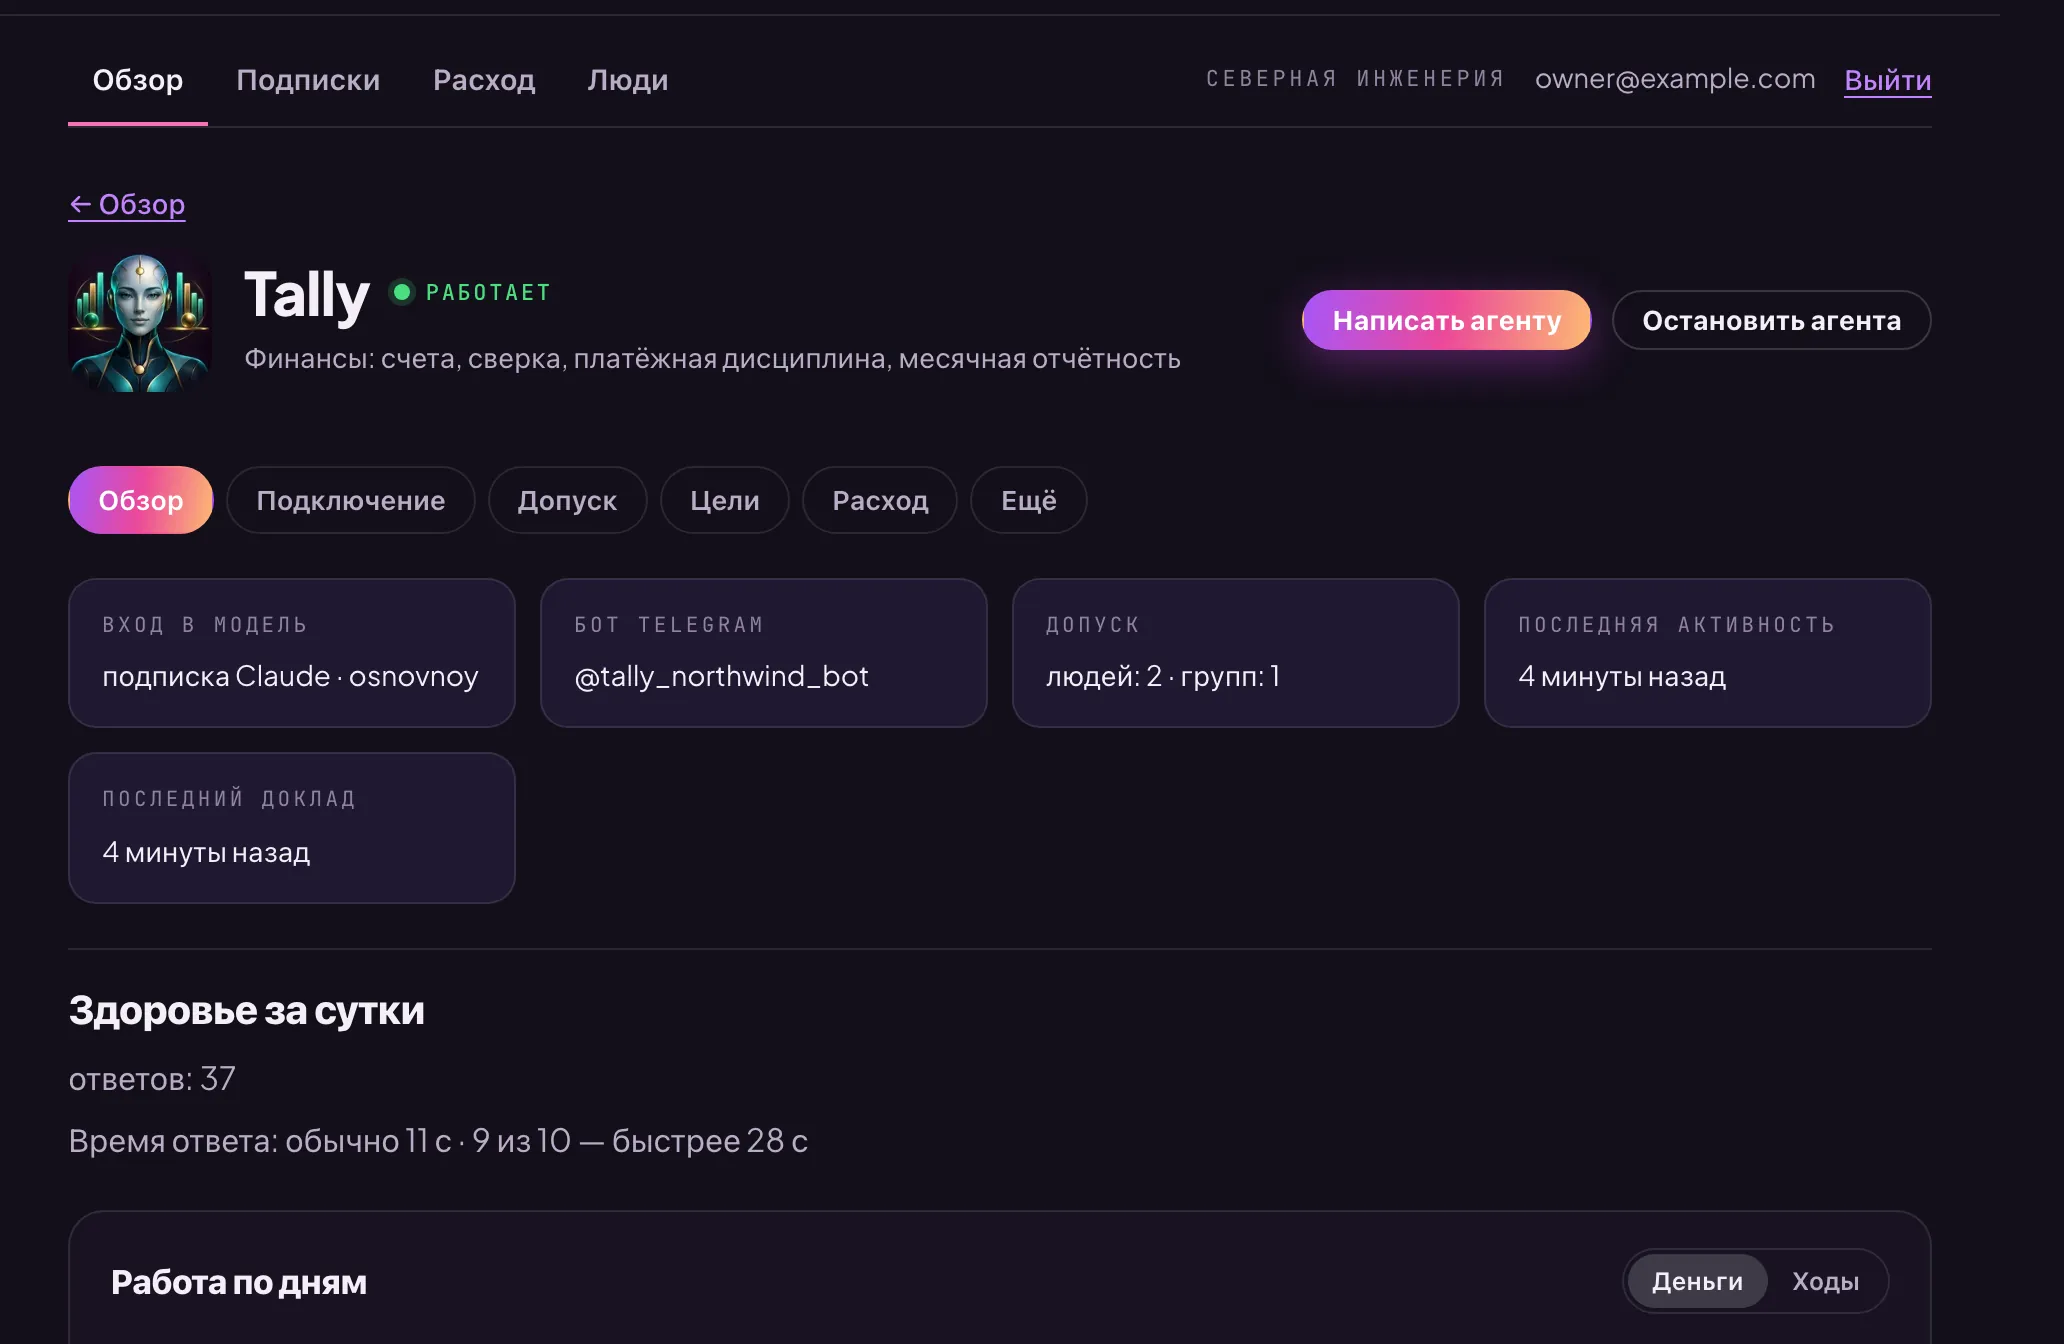Expand the Ещё more options pill
Viewport: 2064px width, 1344px height.
[x=1028, y=500]
